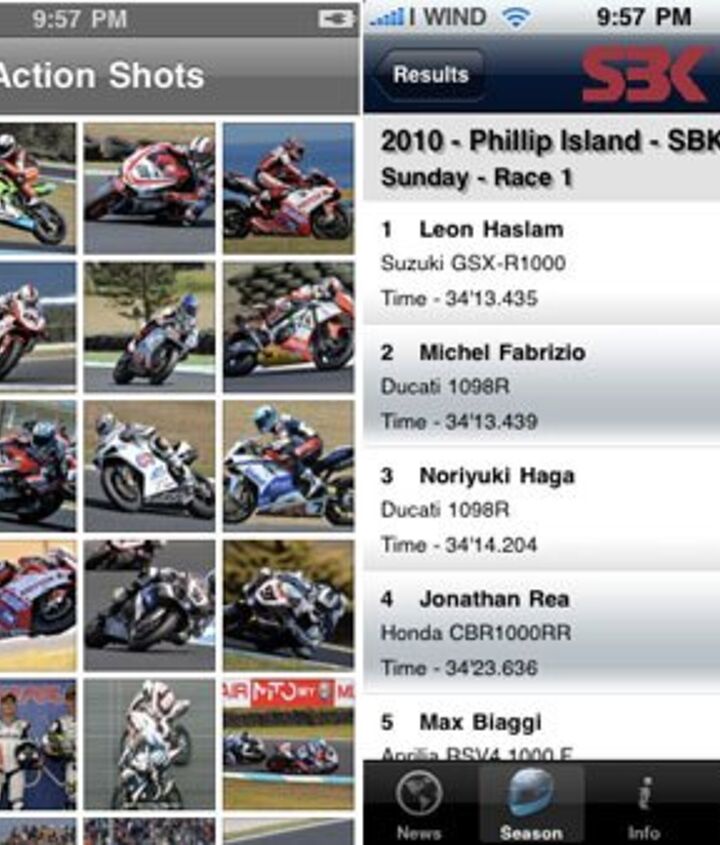Select Michel Fabrizio result entry

coord(542,386)
